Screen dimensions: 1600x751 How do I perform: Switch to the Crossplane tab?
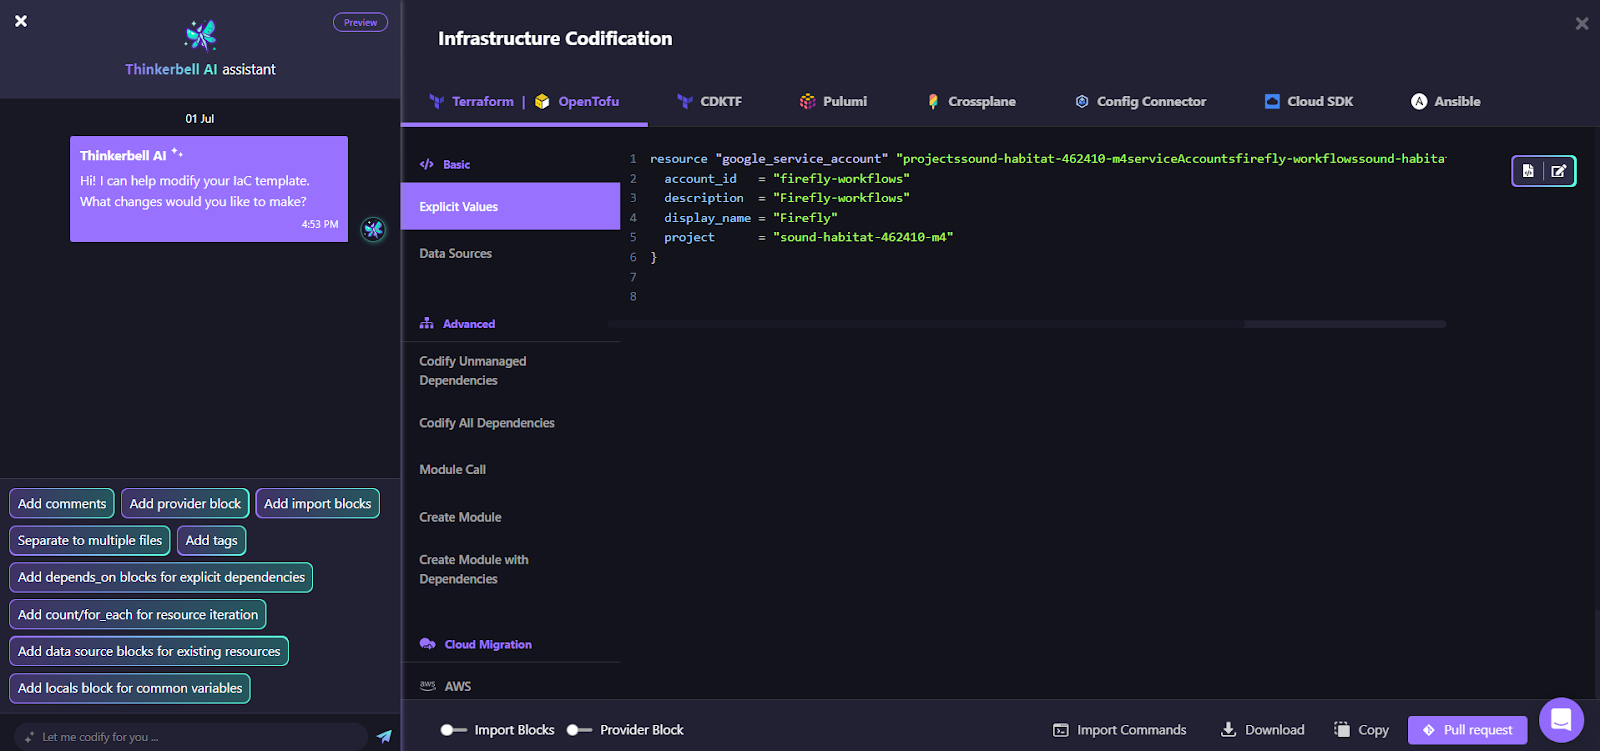(972, 101)
